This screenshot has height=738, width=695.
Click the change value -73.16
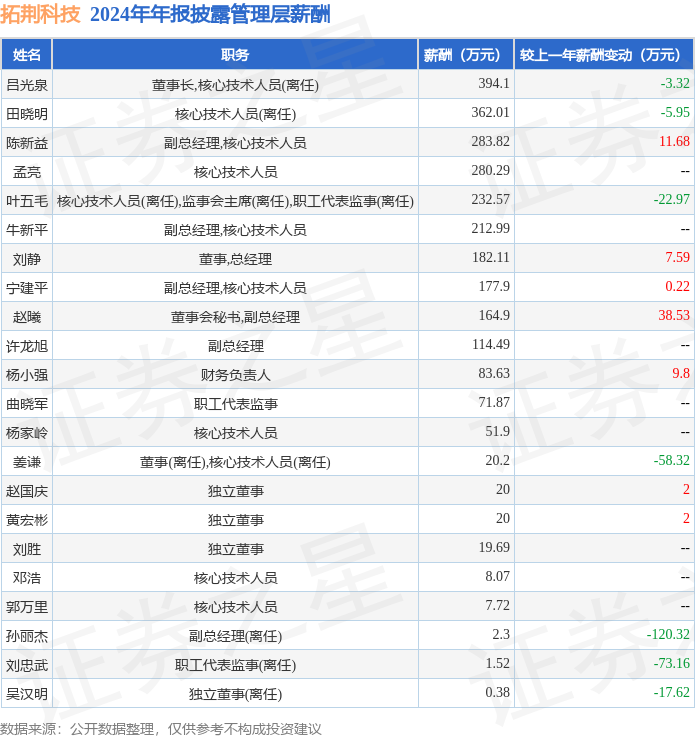click(671, 664)
